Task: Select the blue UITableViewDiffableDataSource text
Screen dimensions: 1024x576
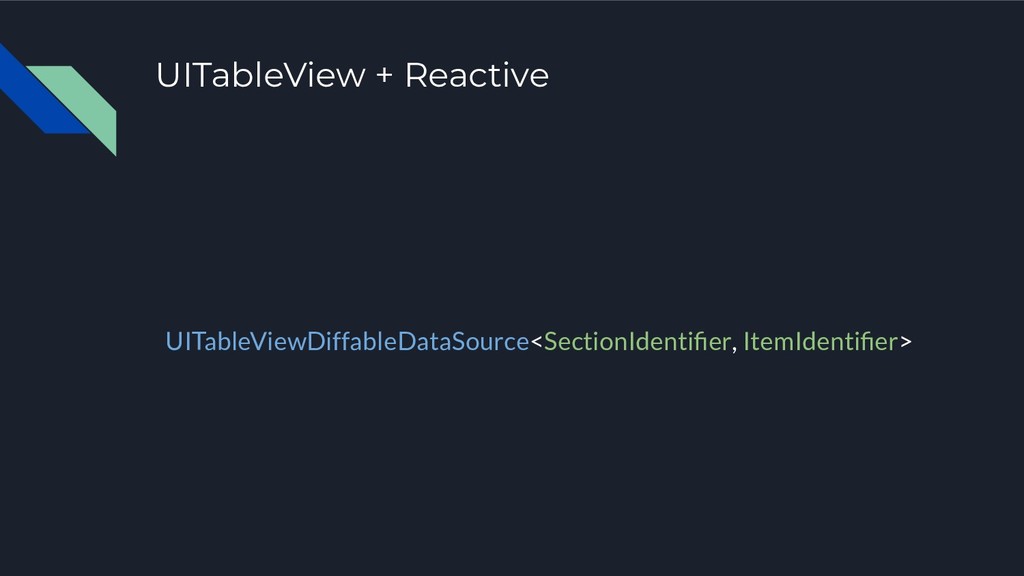Action: [347, 342]
